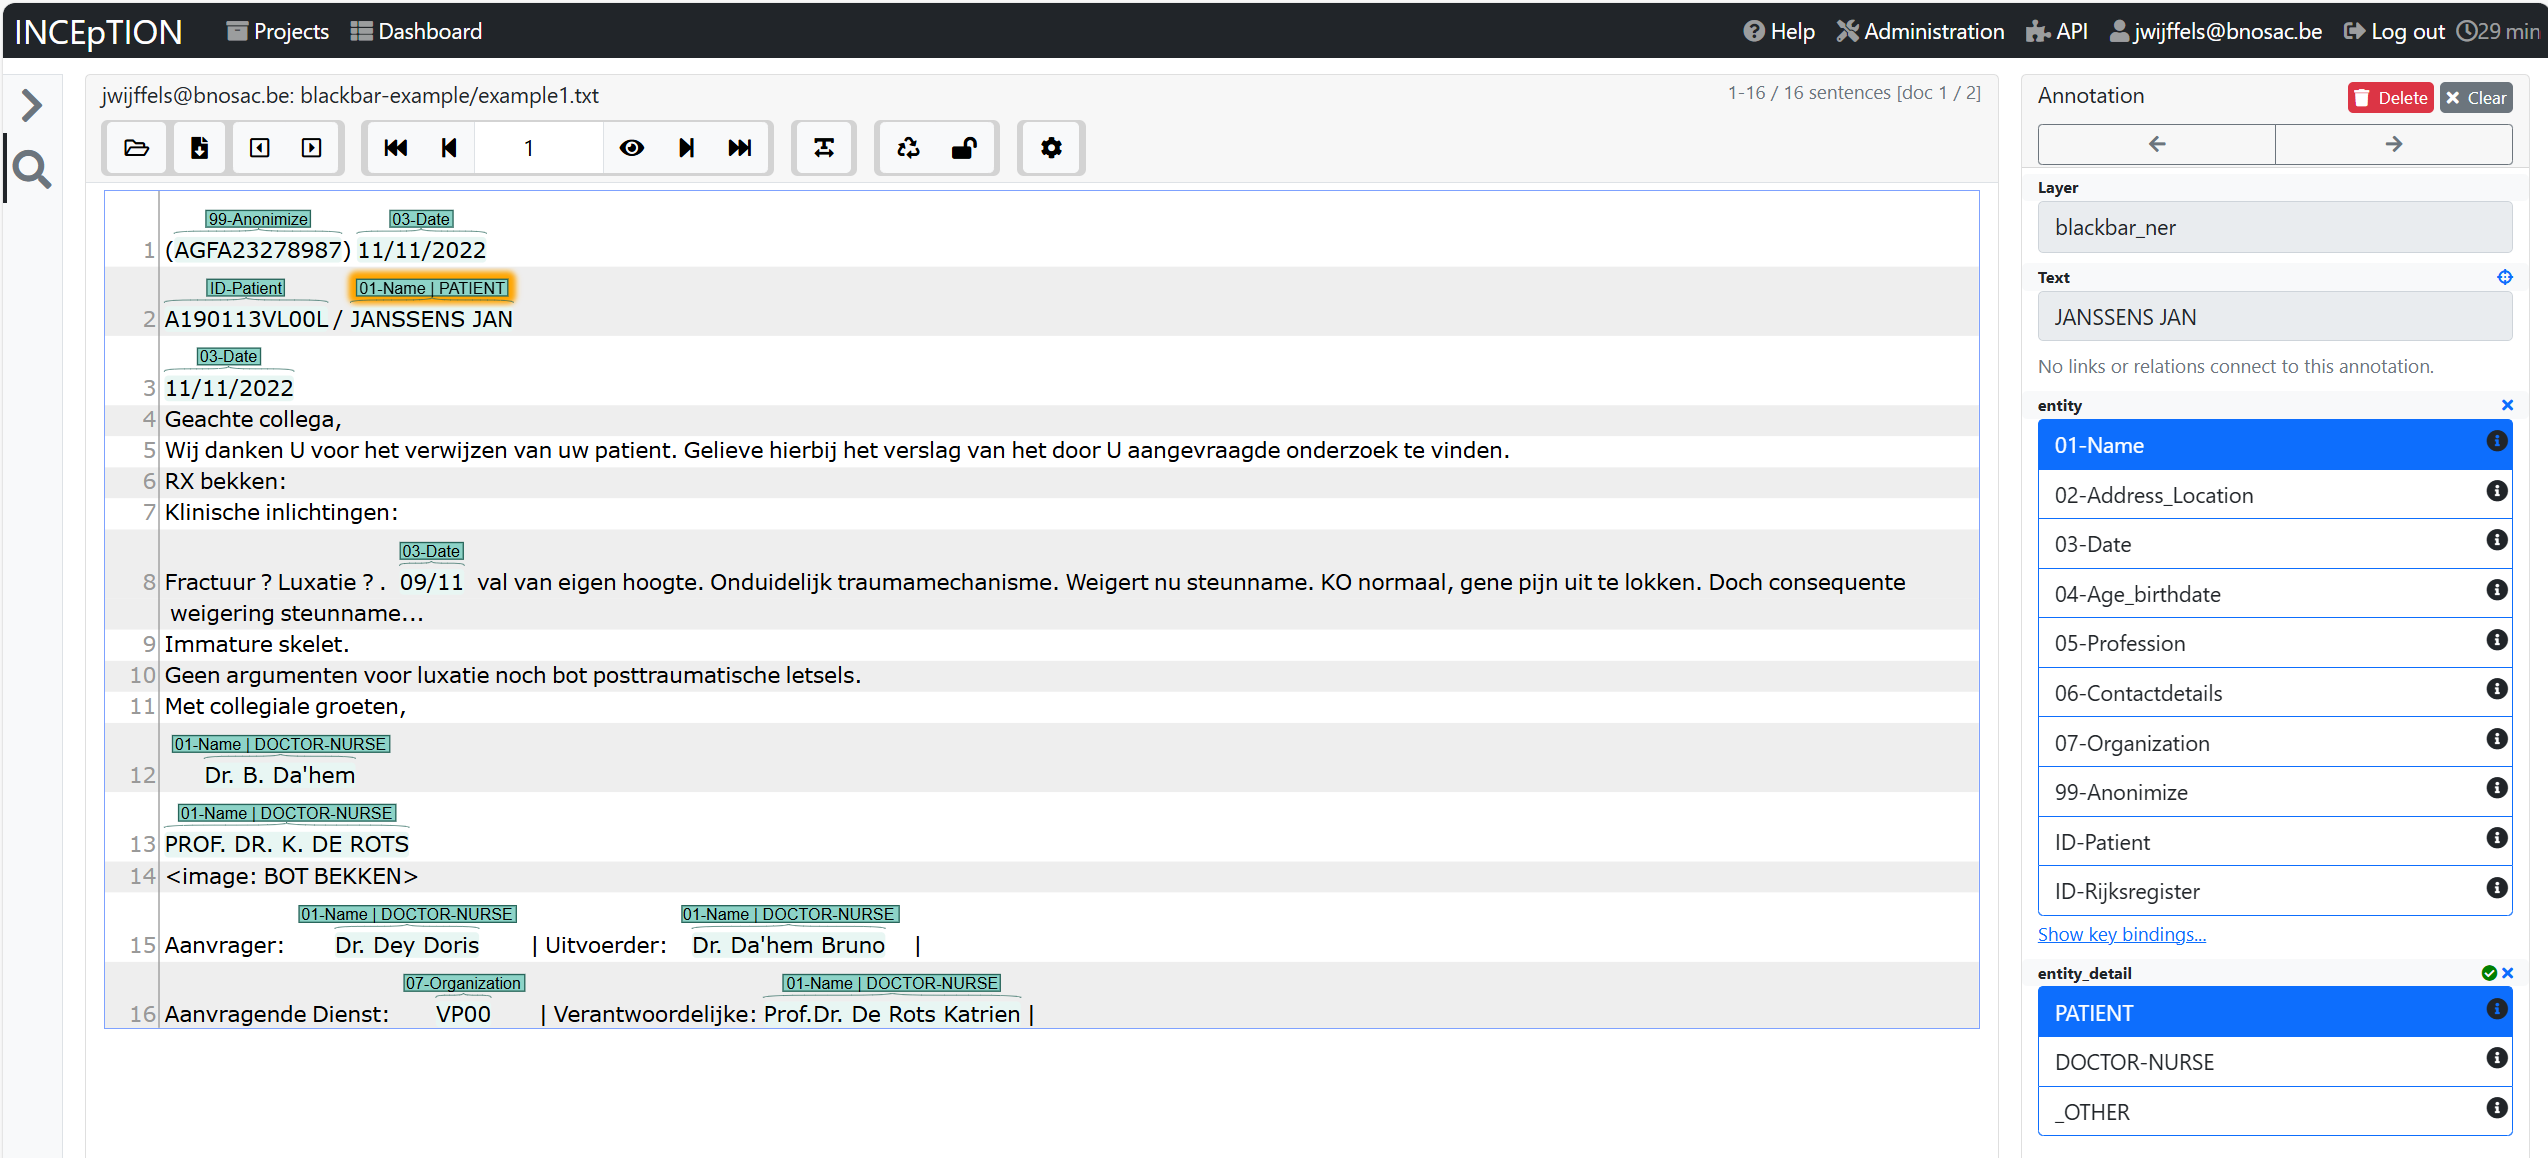Image resolution: width=2548 pixels, height=1158 pixels.
Task: Select ID-Patient entity option
Action: 2275,842
